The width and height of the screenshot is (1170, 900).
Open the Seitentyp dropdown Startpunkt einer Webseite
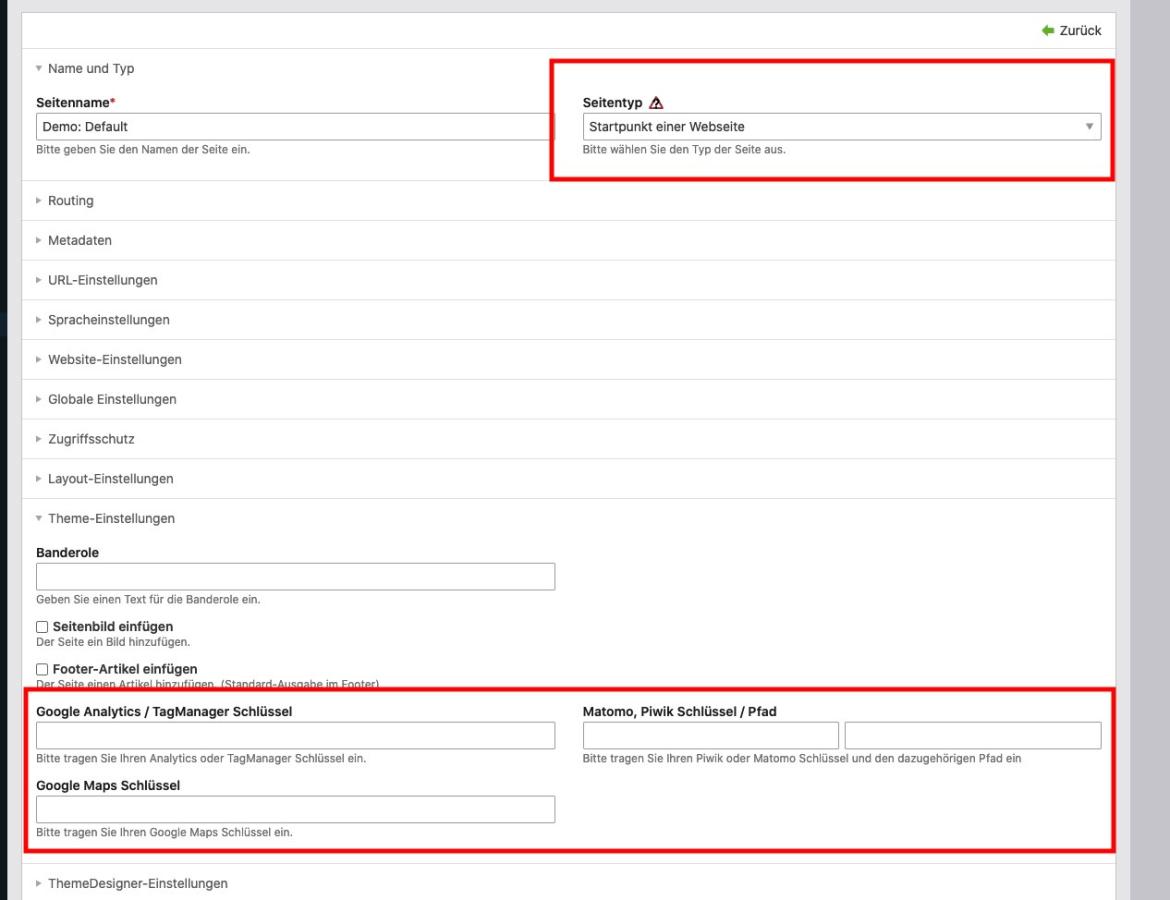pyautogui.click(x=841, y=127)
